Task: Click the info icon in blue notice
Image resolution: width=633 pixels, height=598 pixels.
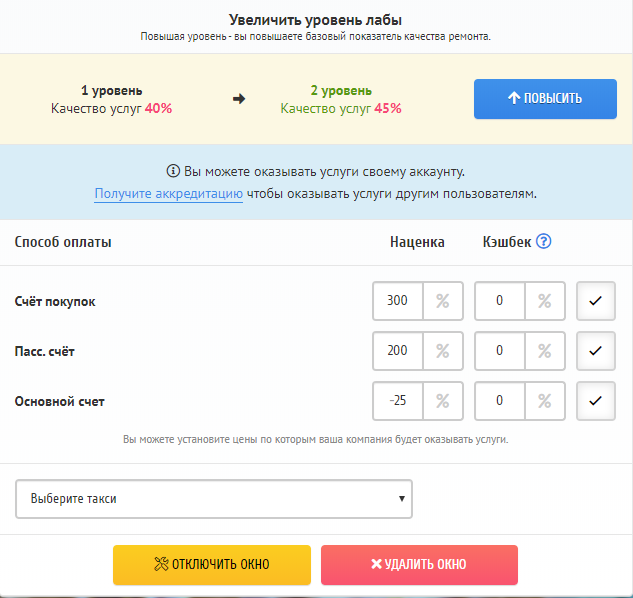Action: click(173, 171)
